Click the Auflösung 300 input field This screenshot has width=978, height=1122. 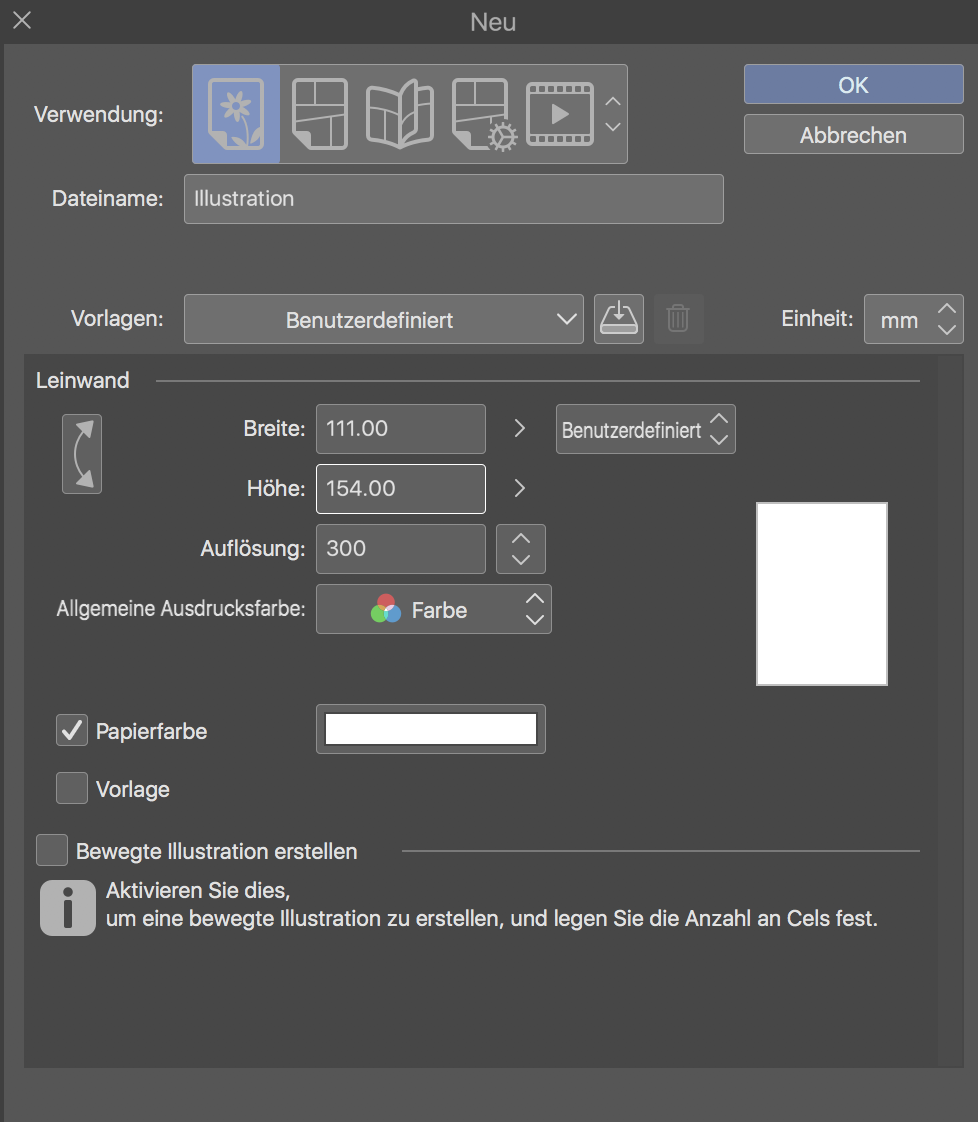click(x=401, y=549)
